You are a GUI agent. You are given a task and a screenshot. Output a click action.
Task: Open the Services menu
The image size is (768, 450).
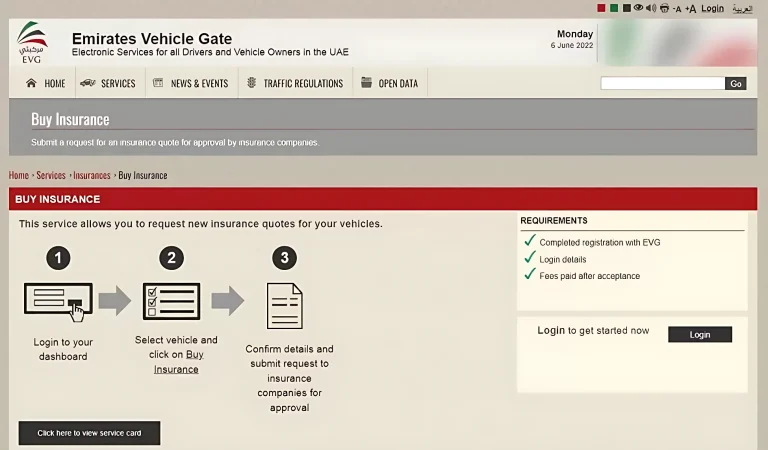(x=108, y=83)
